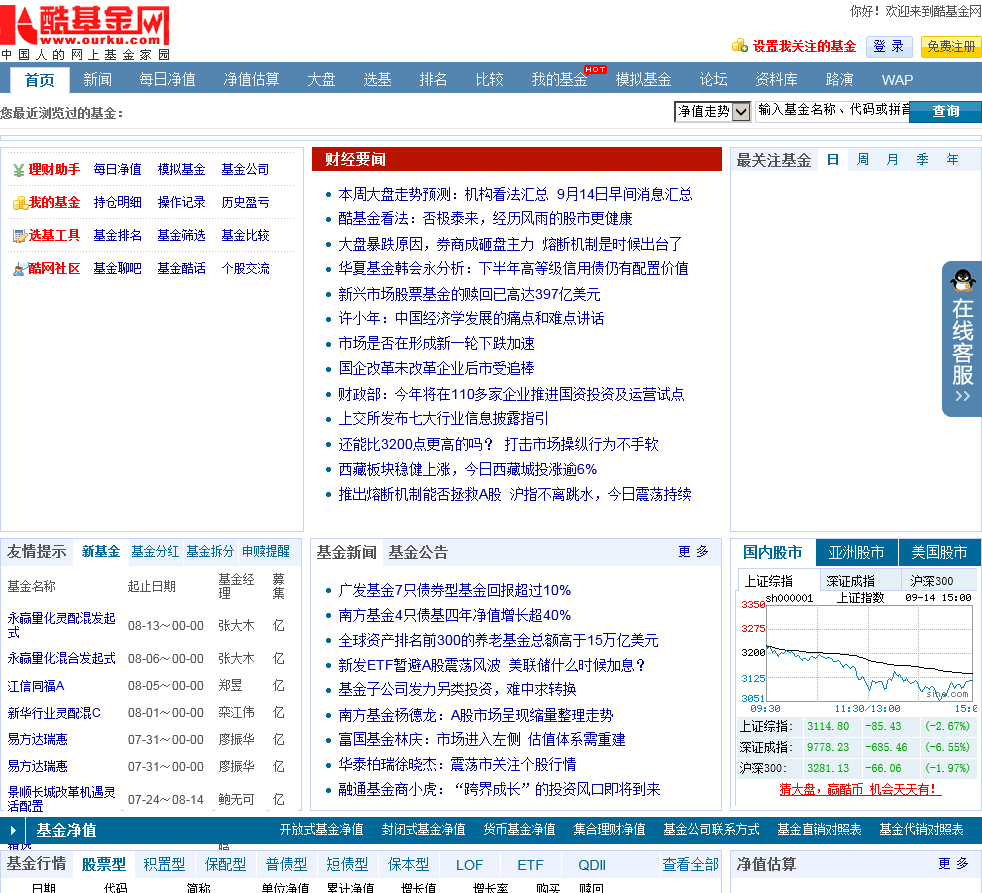Image resolution: width=982 pixels, height=893 pixels.
Task: Click the 查询 search button
Action: click(945, 111)
